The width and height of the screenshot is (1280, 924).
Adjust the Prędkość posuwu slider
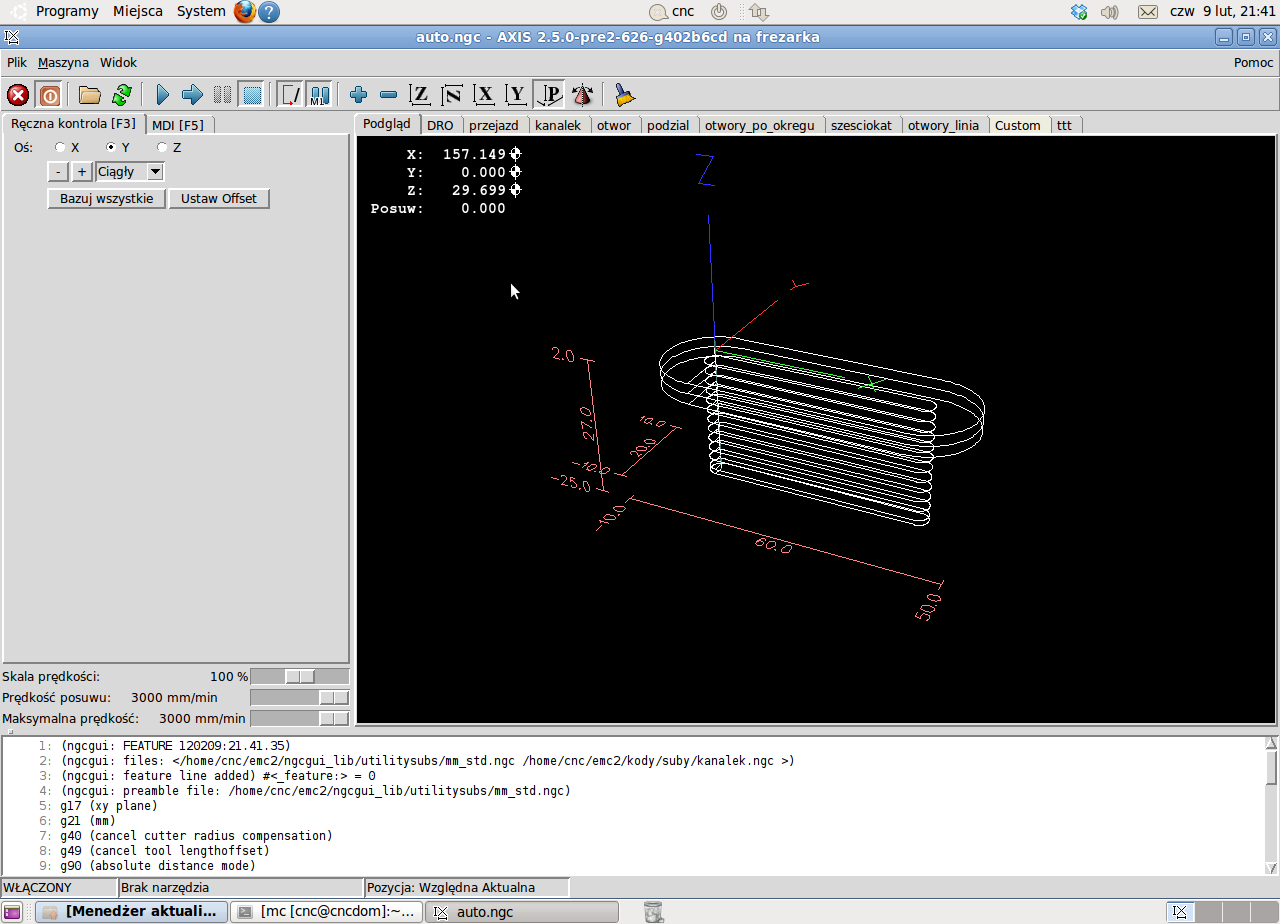(x=300, y=697)
